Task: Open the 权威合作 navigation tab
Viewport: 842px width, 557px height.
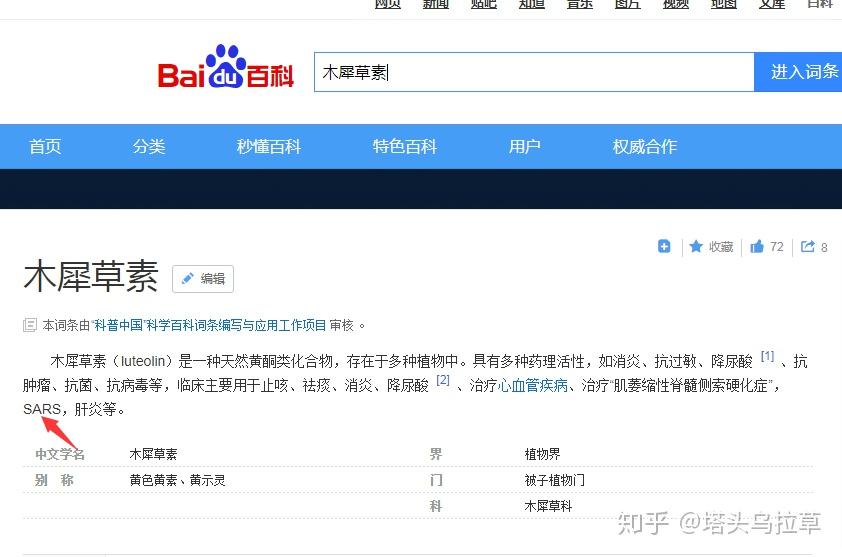Action: pyautogui.click(x=645, y=147)
